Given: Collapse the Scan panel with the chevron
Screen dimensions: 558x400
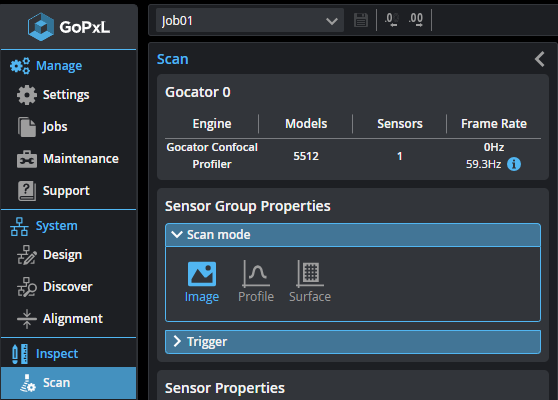Looking at the screenshot, I should pyautogui.click(x=540, y=59).
